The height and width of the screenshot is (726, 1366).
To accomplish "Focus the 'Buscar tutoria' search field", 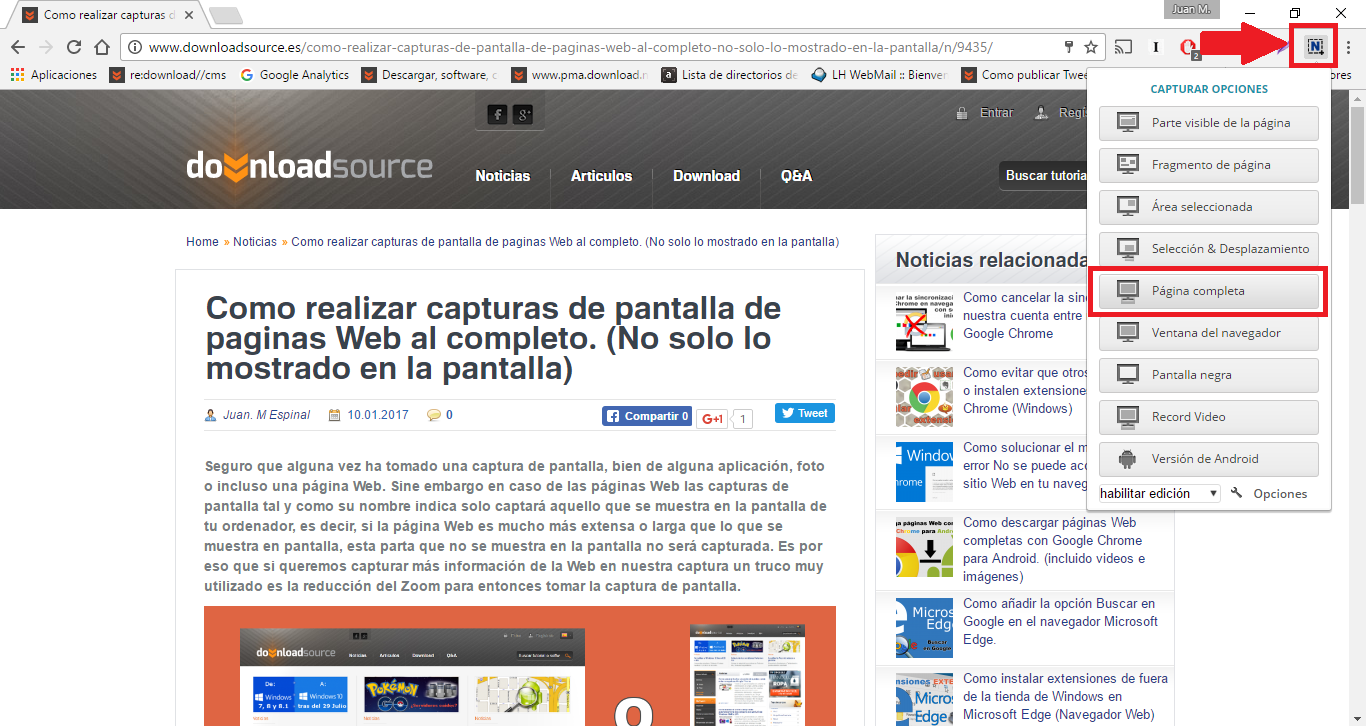I will [1042, 175].
